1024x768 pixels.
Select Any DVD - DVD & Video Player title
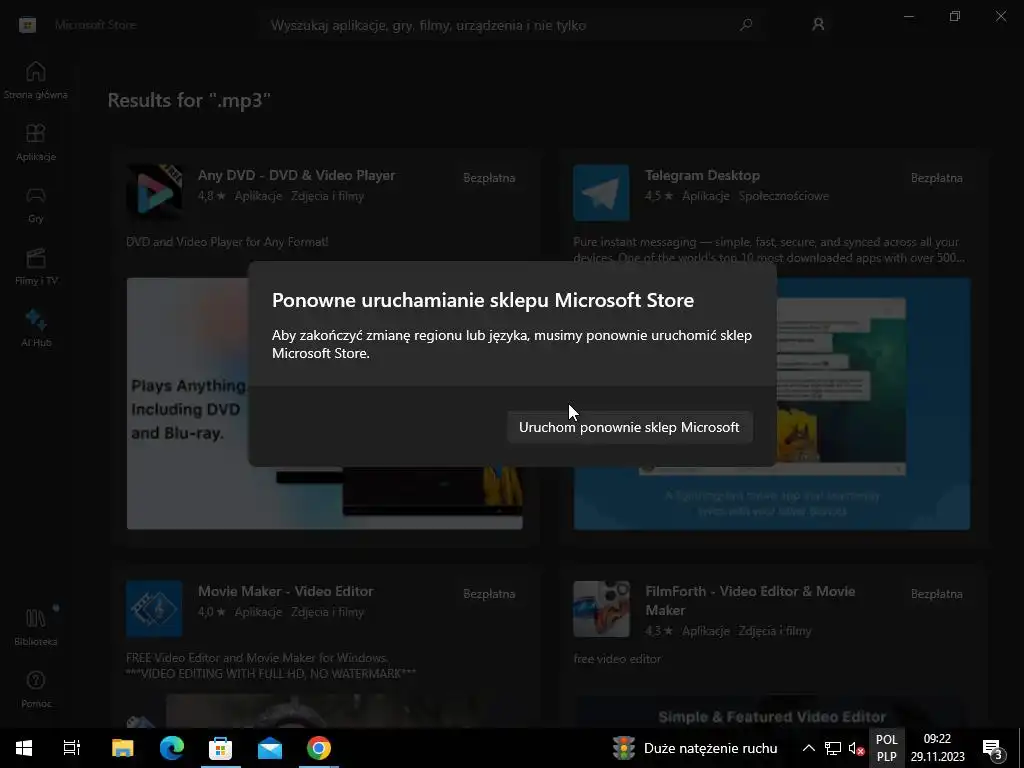pyautogui.click(x=296, y=176)
